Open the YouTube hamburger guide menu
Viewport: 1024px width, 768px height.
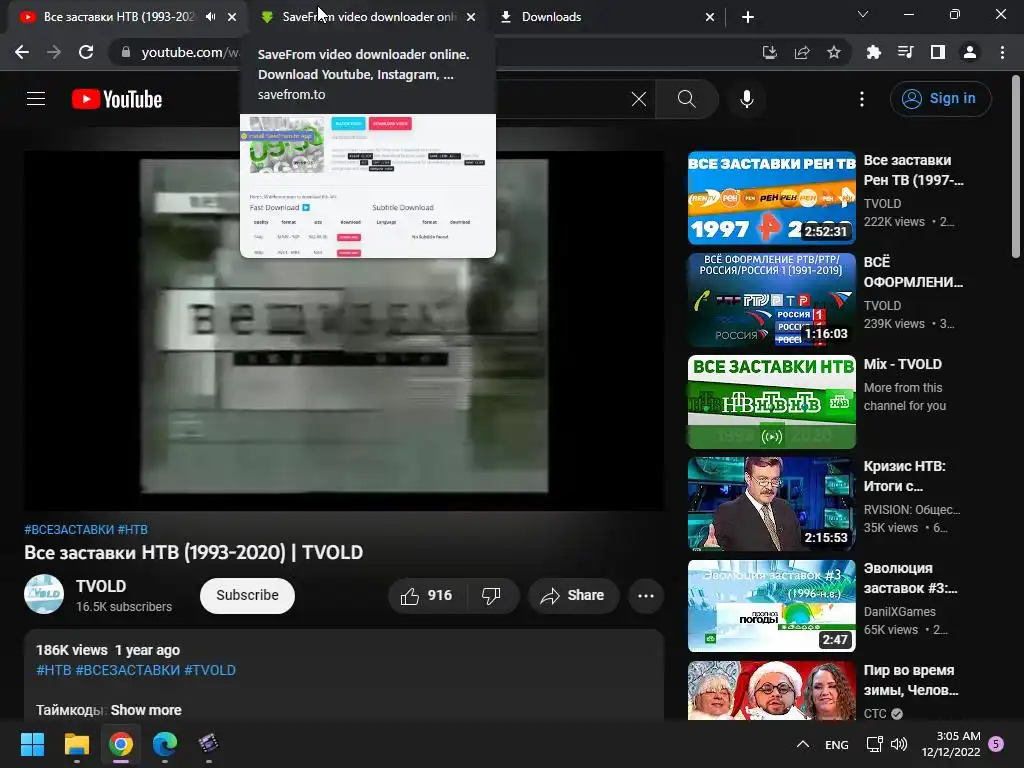(x=36, y=99)
